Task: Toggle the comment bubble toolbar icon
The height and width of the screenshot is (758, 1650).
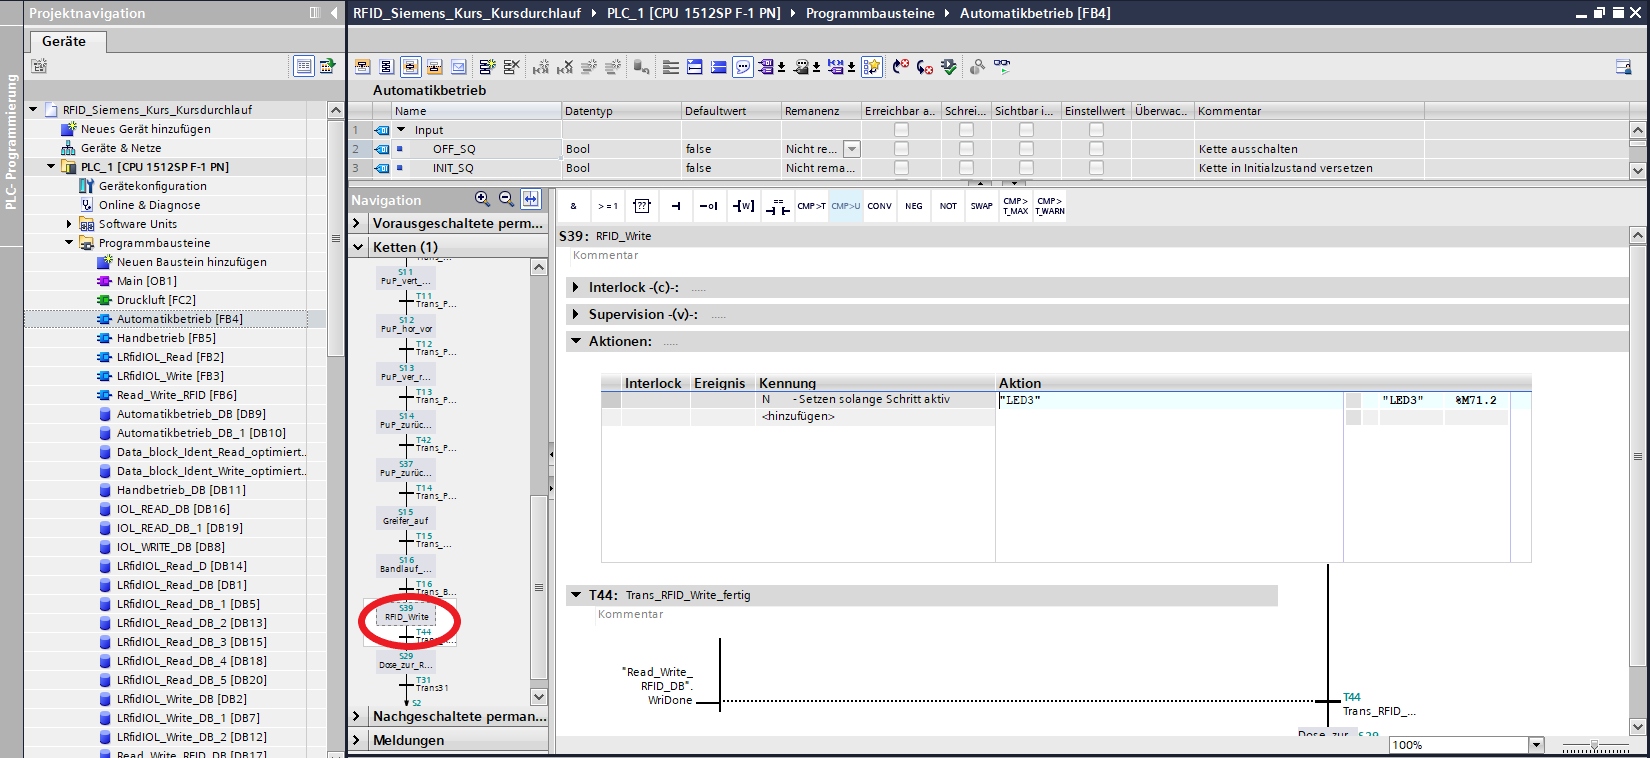Action: (743, 67)
